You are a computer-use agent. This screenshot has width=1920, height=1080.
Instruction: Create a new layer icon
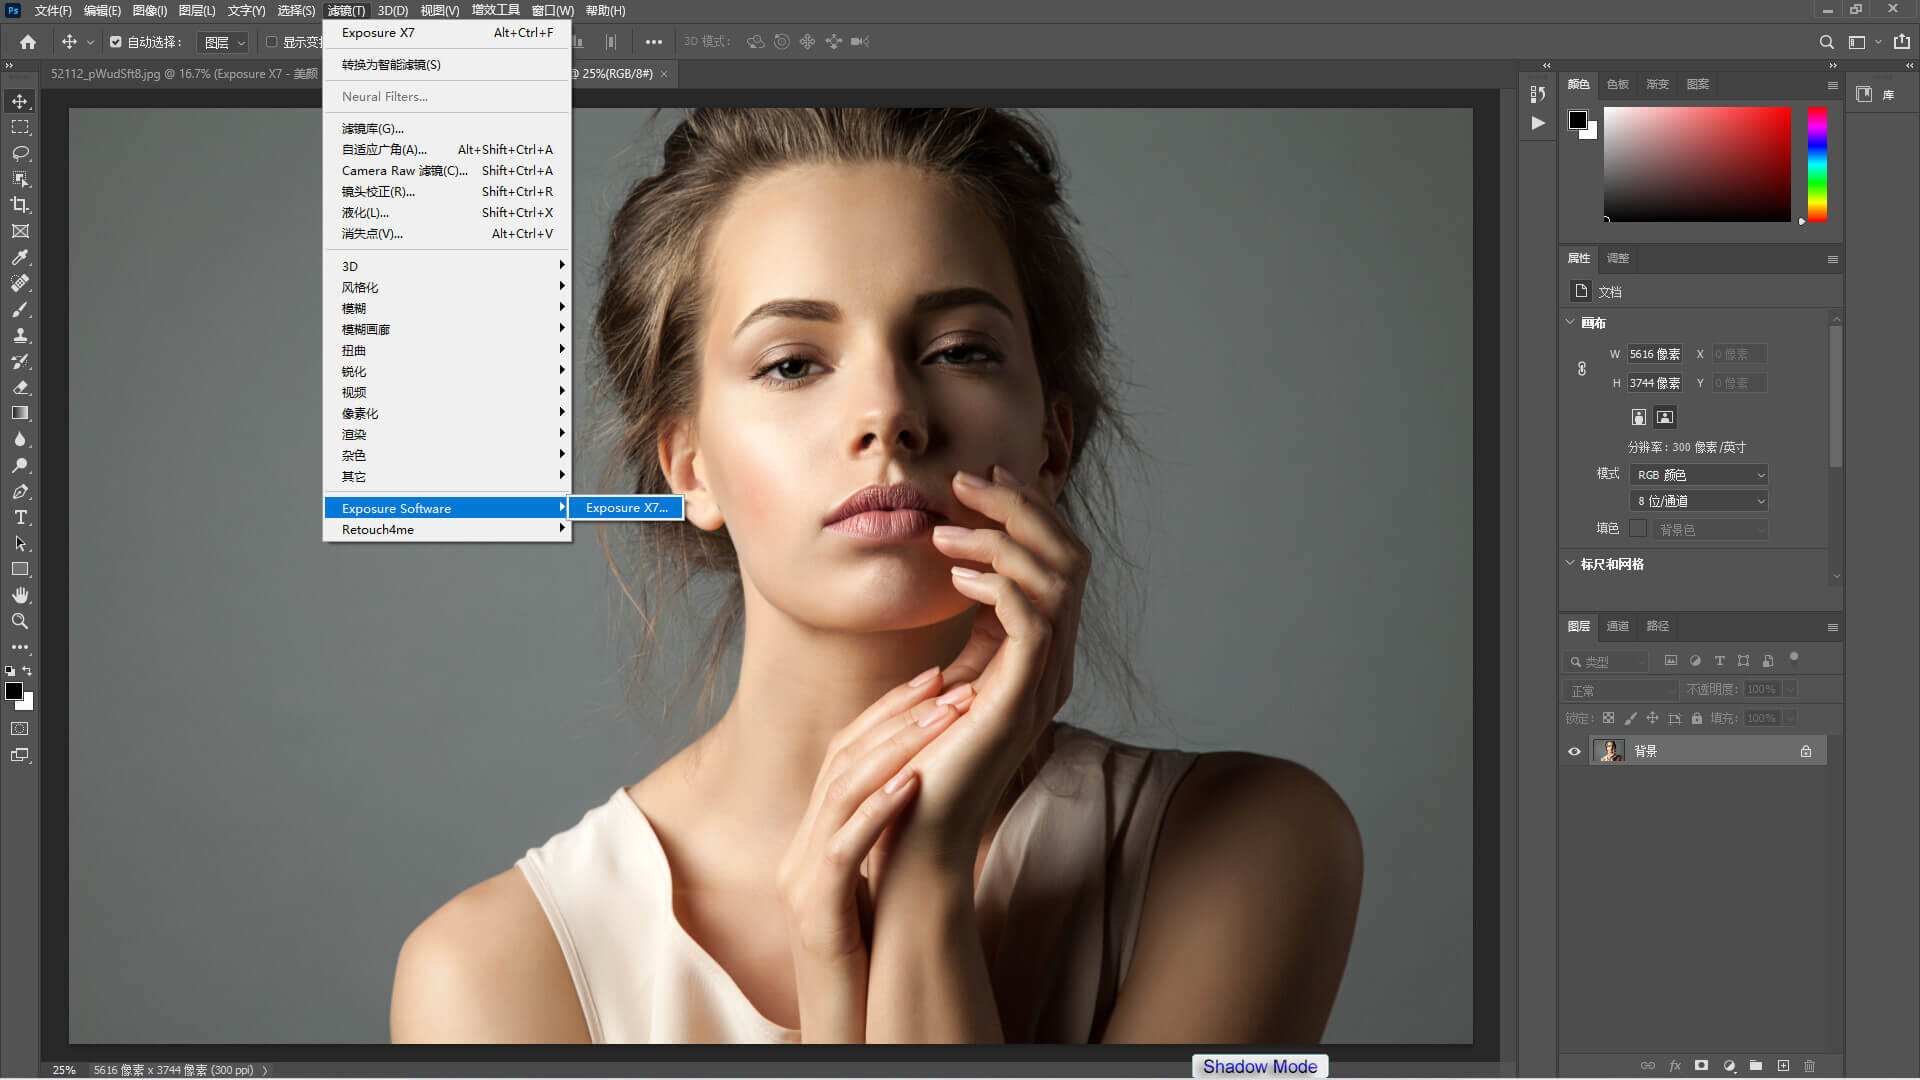[1783, 1066]
